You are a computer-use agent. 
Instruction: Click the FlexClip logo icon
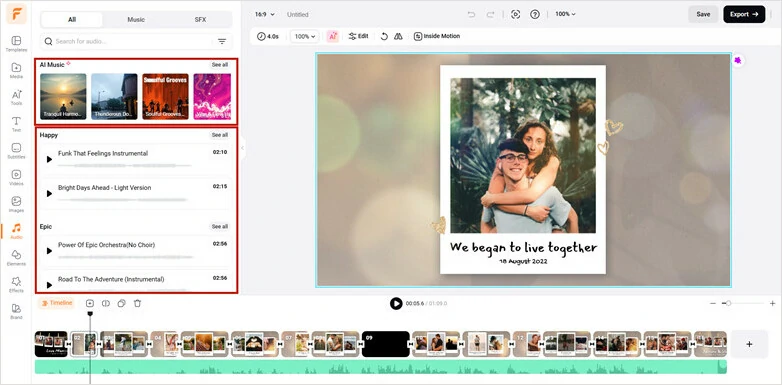click(16, 14)
